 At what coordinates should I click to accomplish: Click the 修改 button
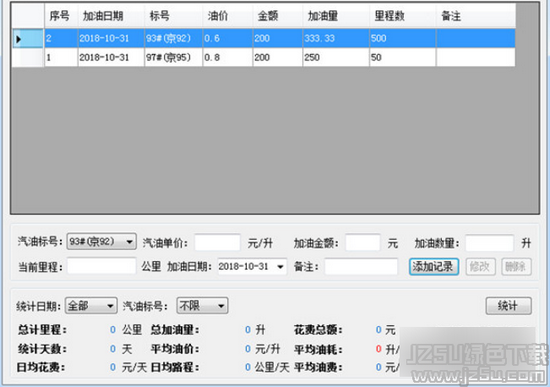click(x=480, y=267)
